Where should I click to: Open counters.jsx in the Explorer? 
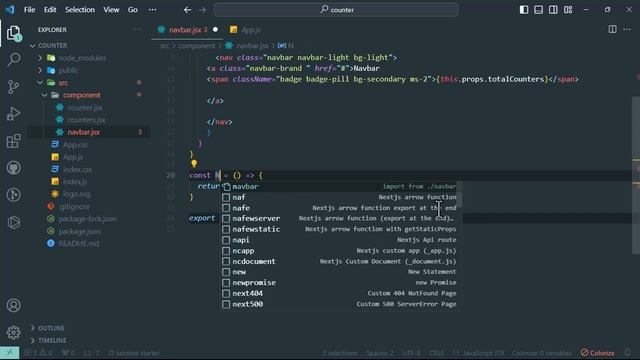click(x=86, y=120)
